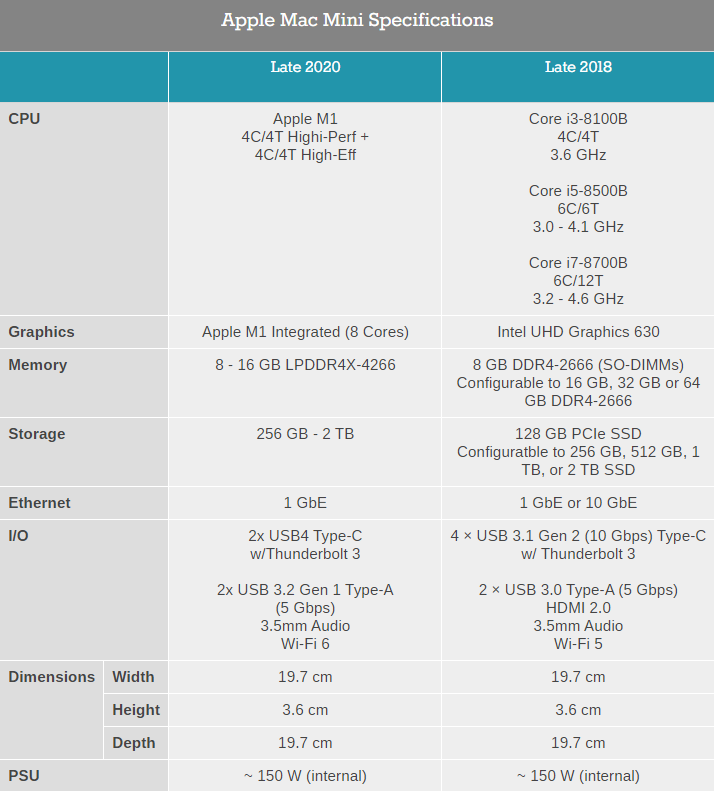Click 'Core i5-8500B' text
Image resolution: width=714 pixels, height=791 pixels.
tap(578, 191)
